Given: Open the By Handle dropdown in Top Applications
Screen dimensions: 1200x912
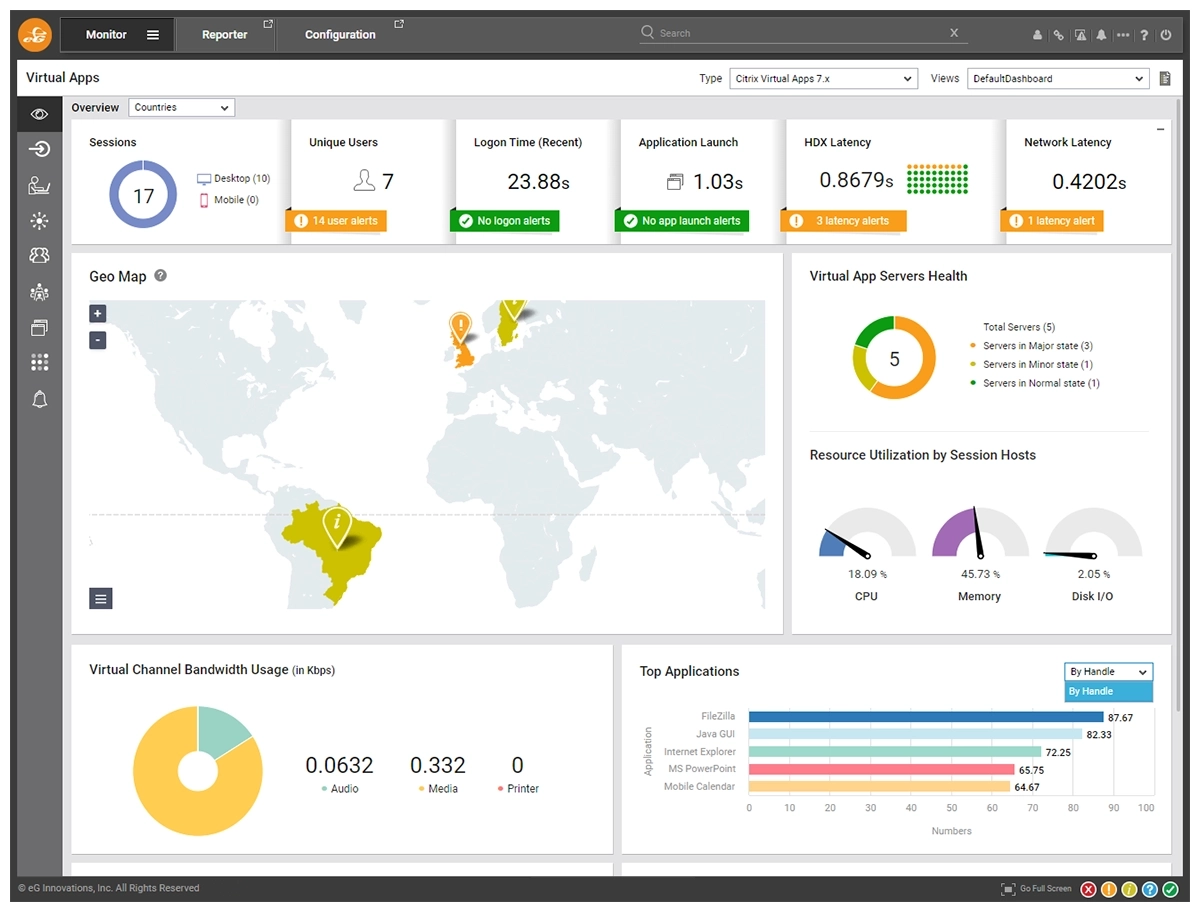Looking at the screenshot, I should 1109,672.
